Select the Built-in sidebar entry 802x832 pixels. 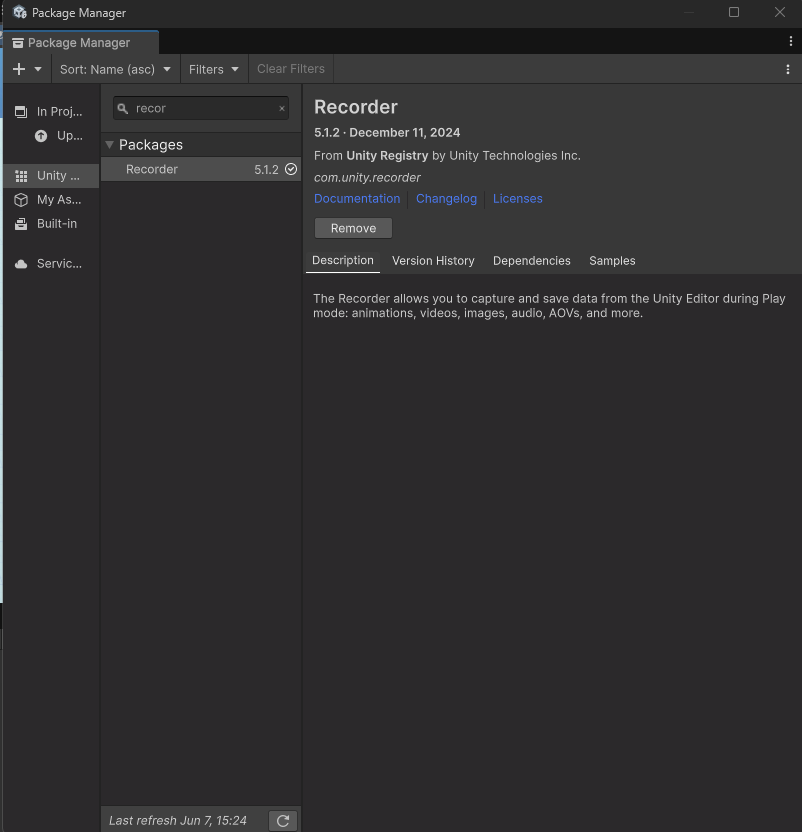pyautogui.click(x=51, y=224)
